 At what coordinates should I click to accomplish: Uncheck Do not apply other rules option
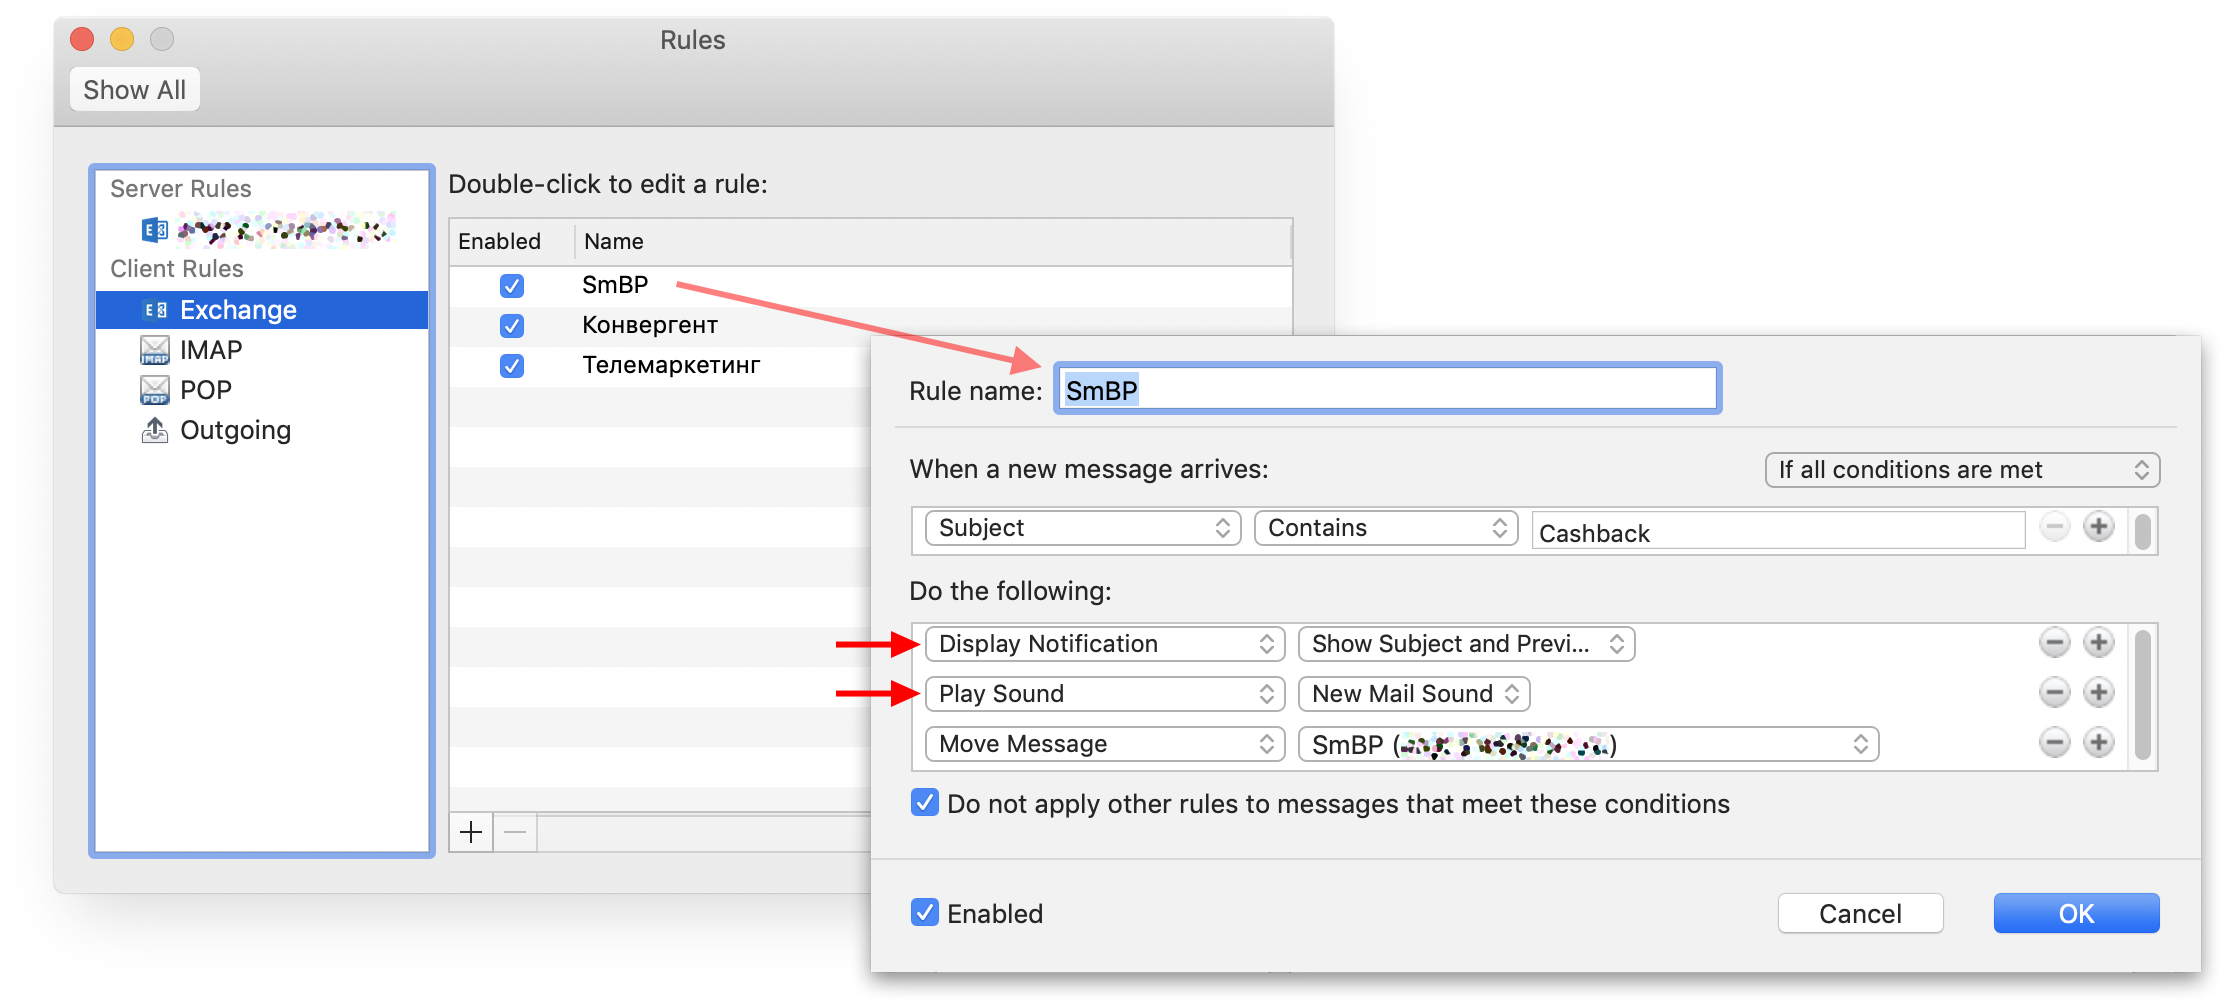click(925, 803)
